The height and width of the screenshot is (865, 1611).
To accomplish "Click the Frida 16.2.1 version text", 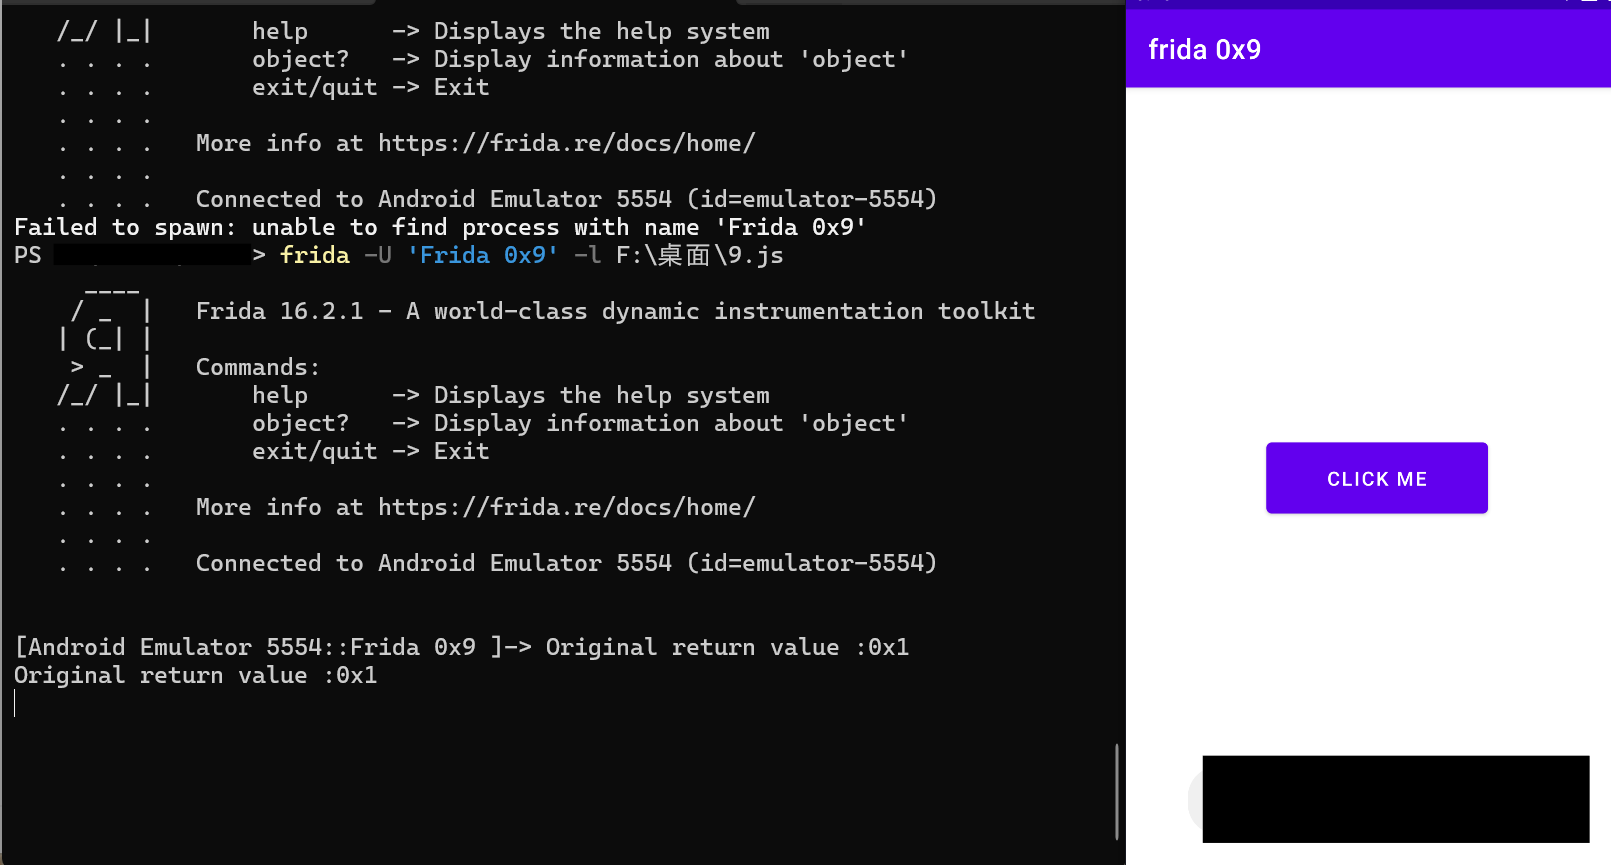I will 280,311.
